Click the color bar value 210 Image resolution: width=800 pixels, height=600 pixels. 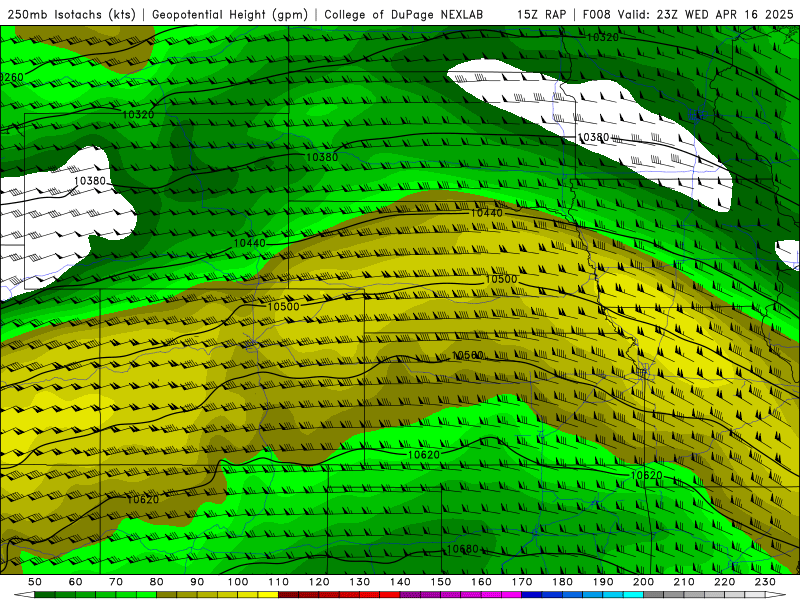[x=684, y=582]
